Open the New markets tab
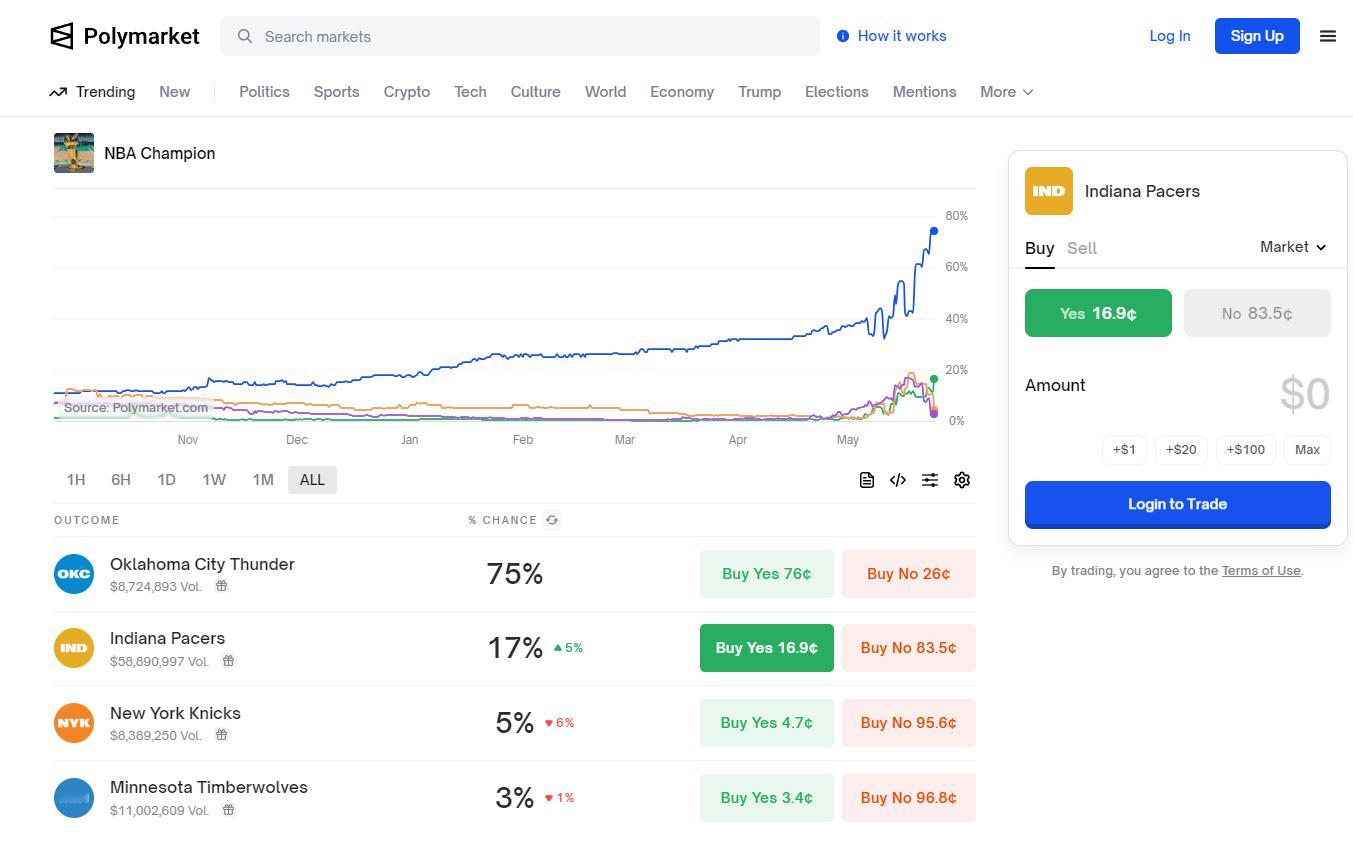Image resolution: width=1353 pixels, height=844 pixels. click(174, 92)
